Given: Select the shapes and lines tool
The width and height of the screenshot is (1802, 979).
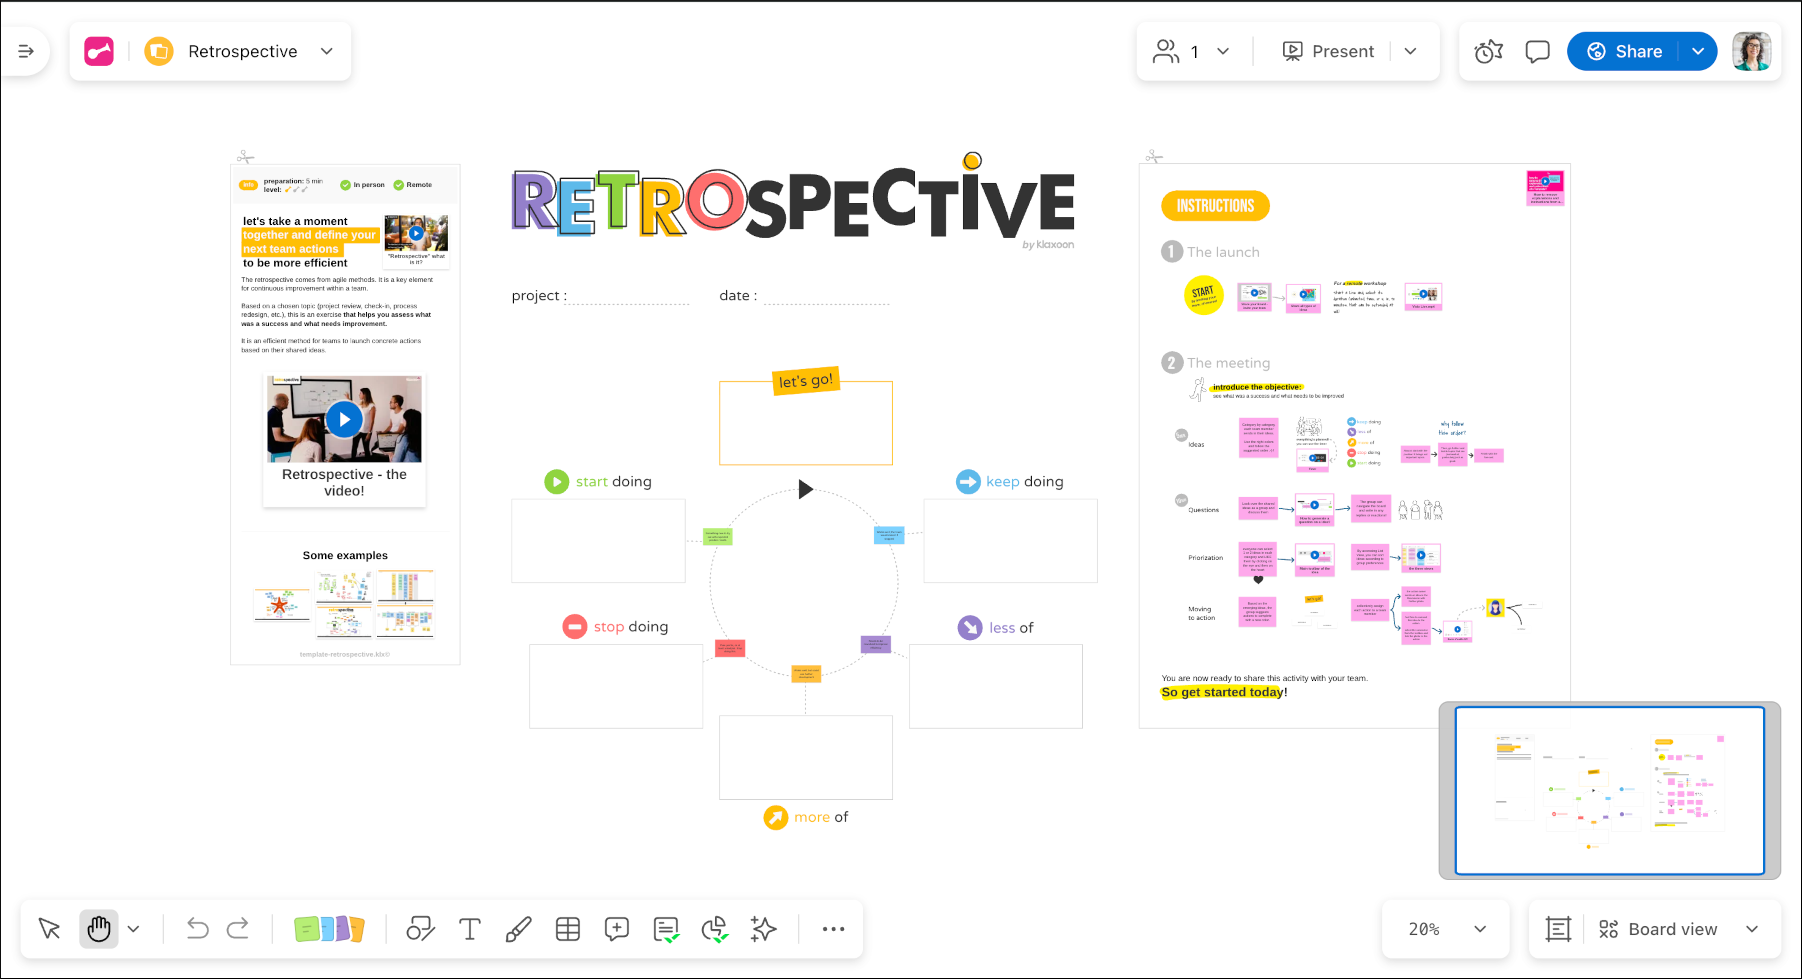Looking at the screenshot, I should [x=420, y=929].
